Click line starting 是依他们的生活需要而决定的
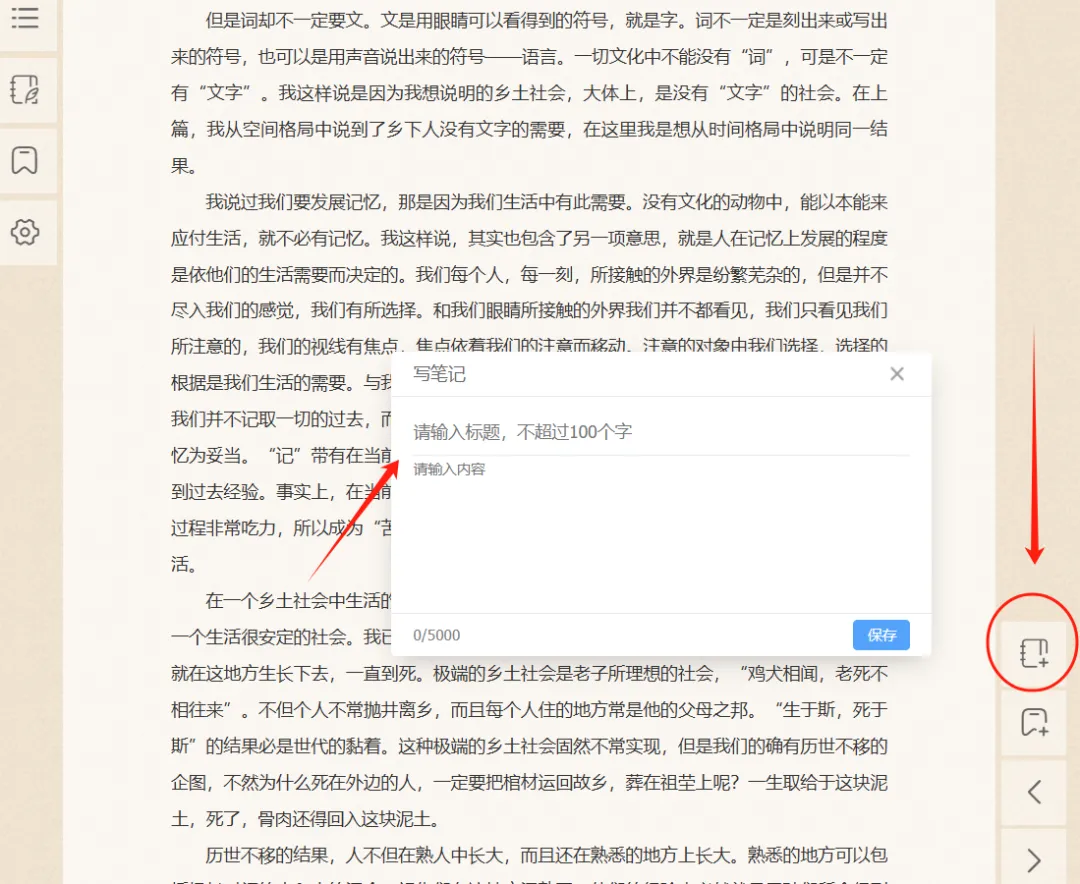The image size is (1080, 884). pyautogui.click(x=529, y=274)
